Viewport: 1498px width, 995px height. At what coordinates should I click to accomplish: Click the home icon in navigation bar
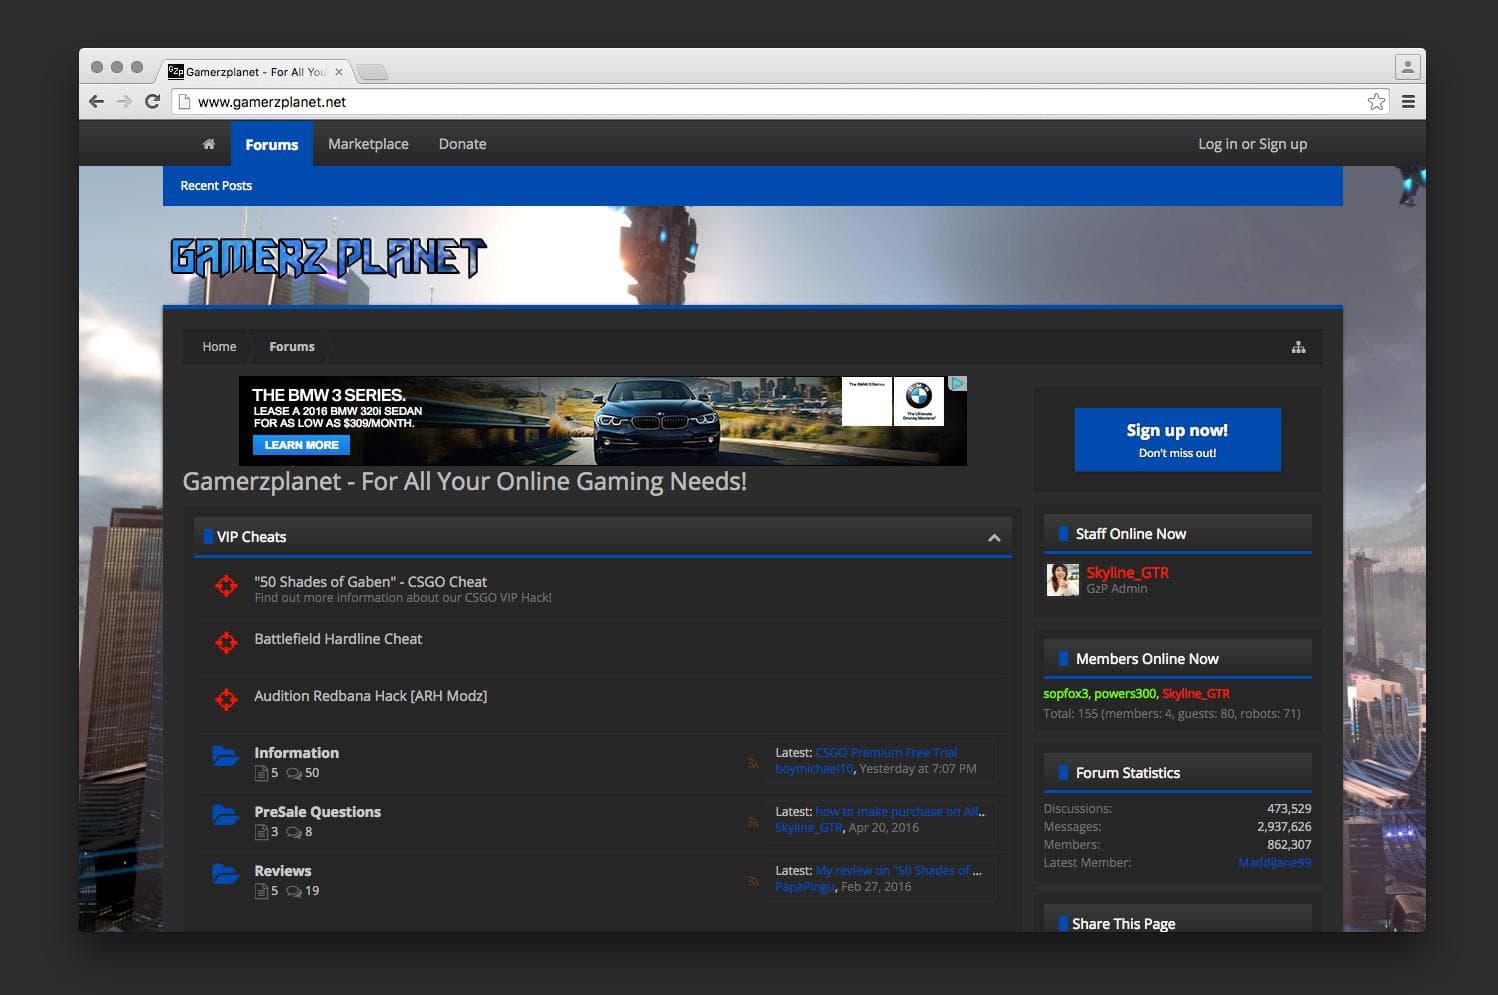pyautogui.click(x=209, y=144)
